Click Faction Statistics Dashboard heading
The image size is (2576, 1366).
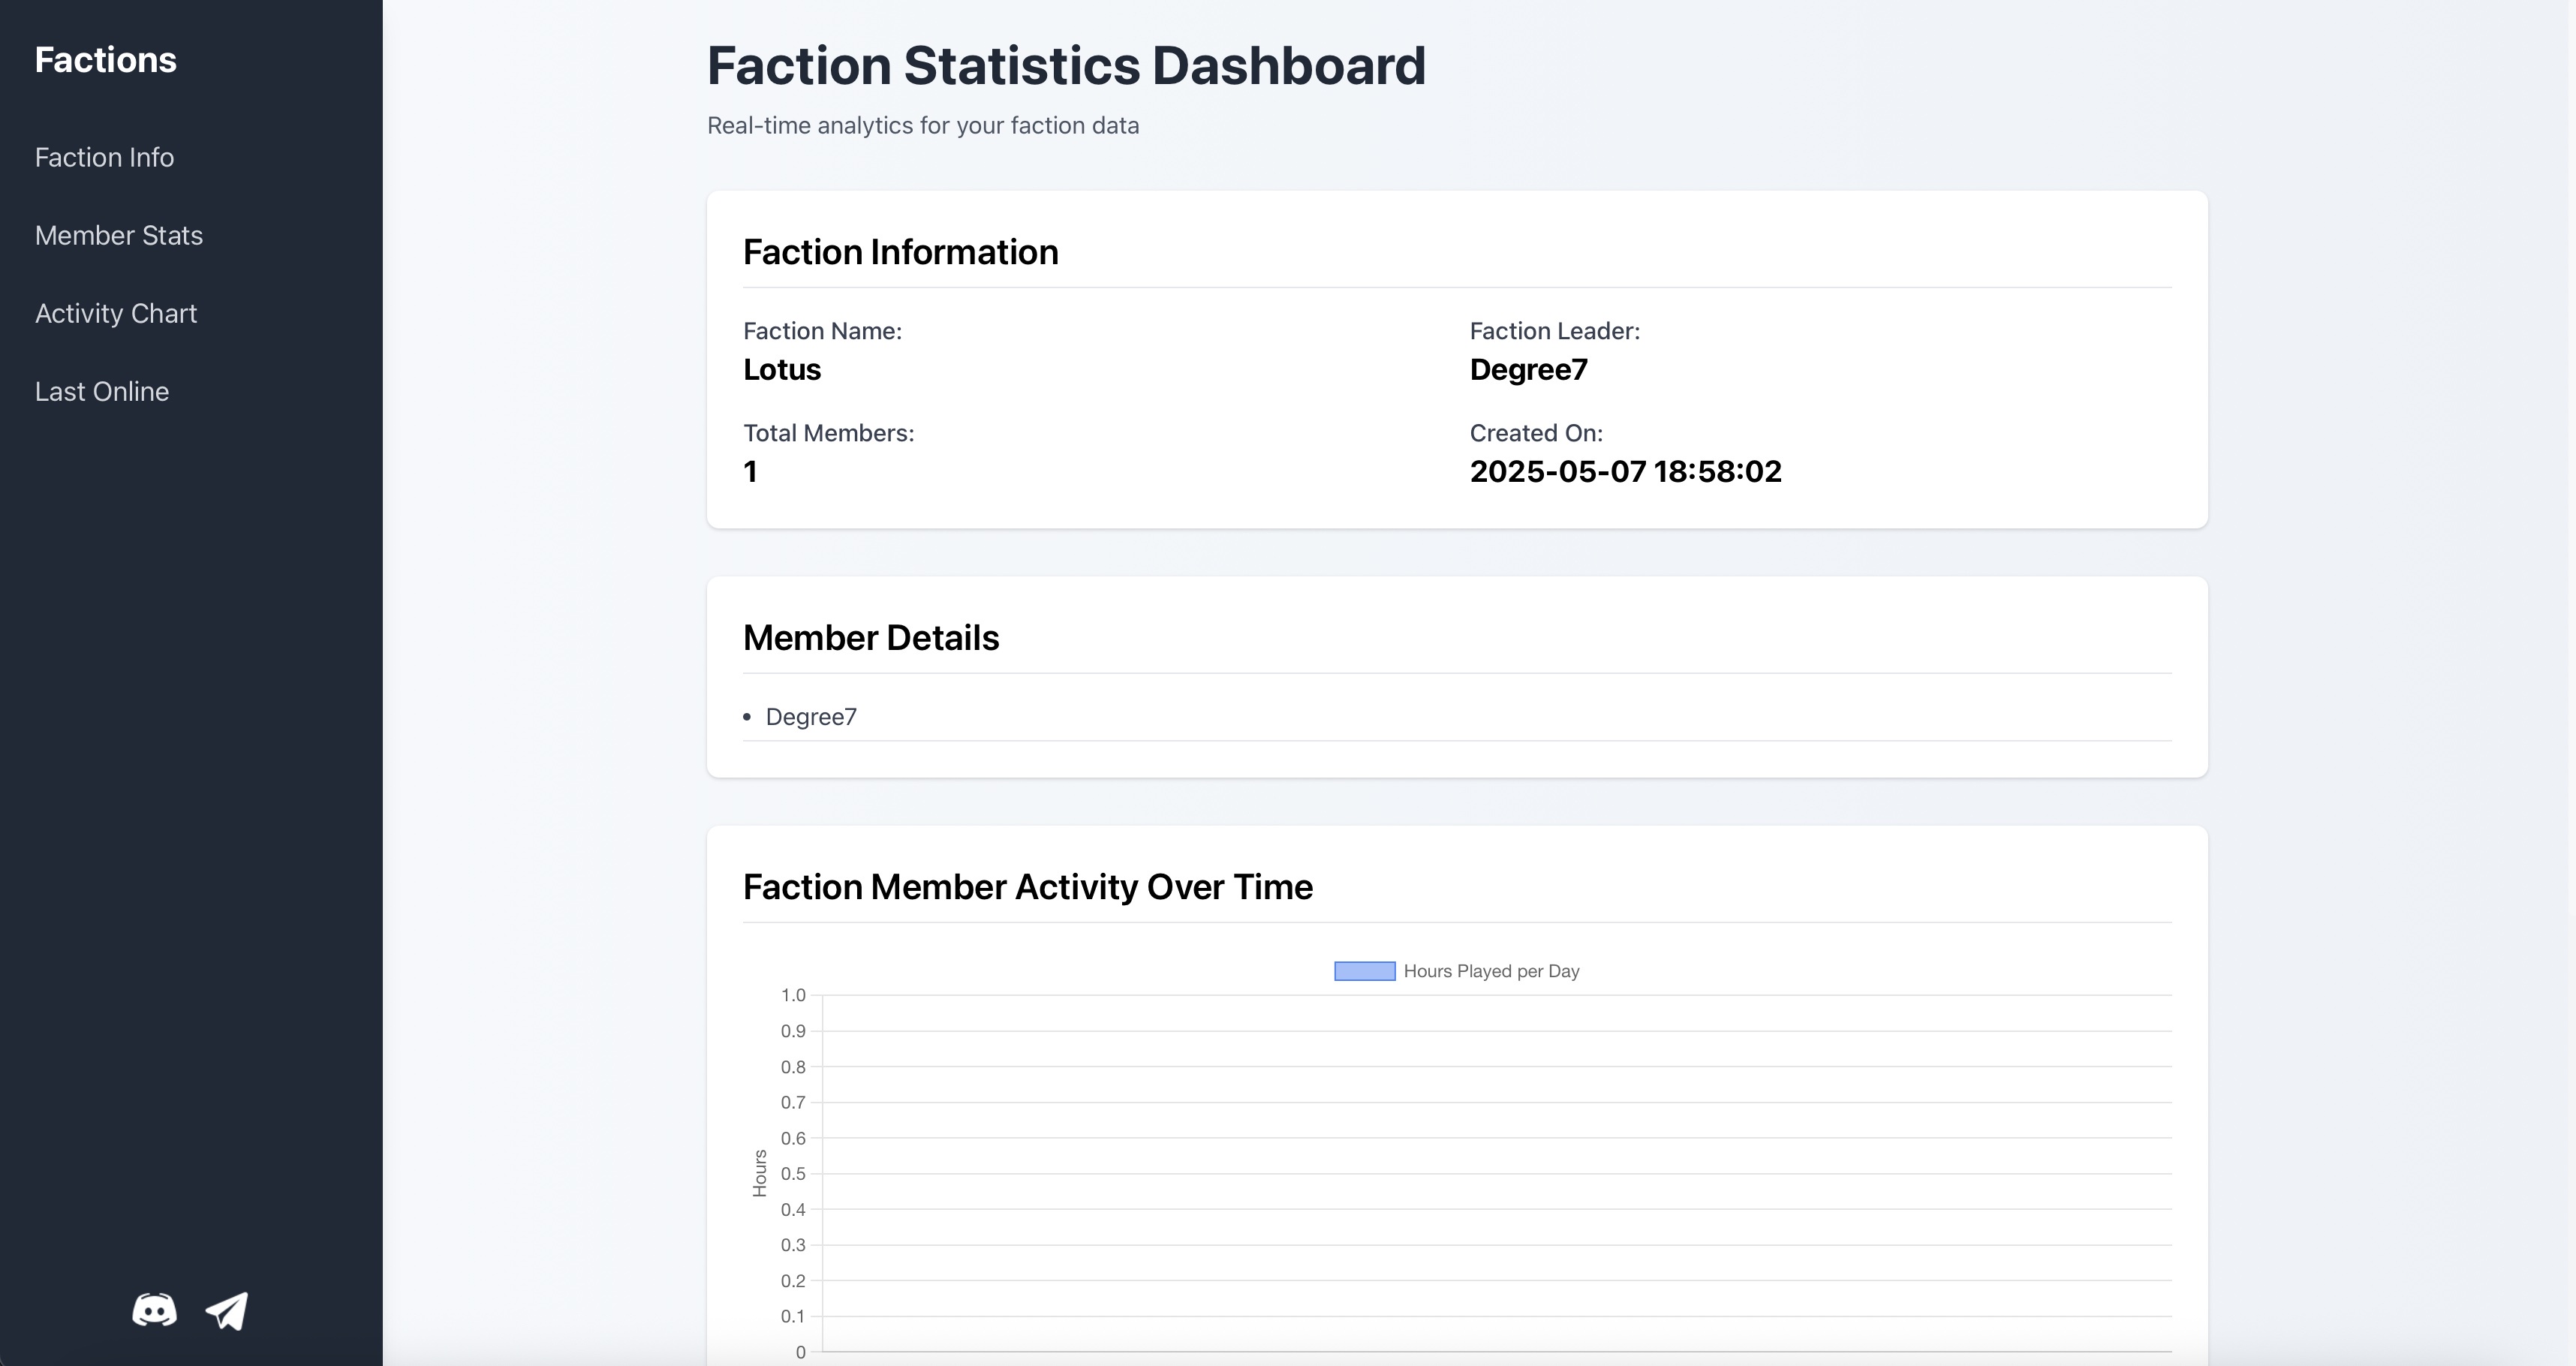click(1065, 66)
